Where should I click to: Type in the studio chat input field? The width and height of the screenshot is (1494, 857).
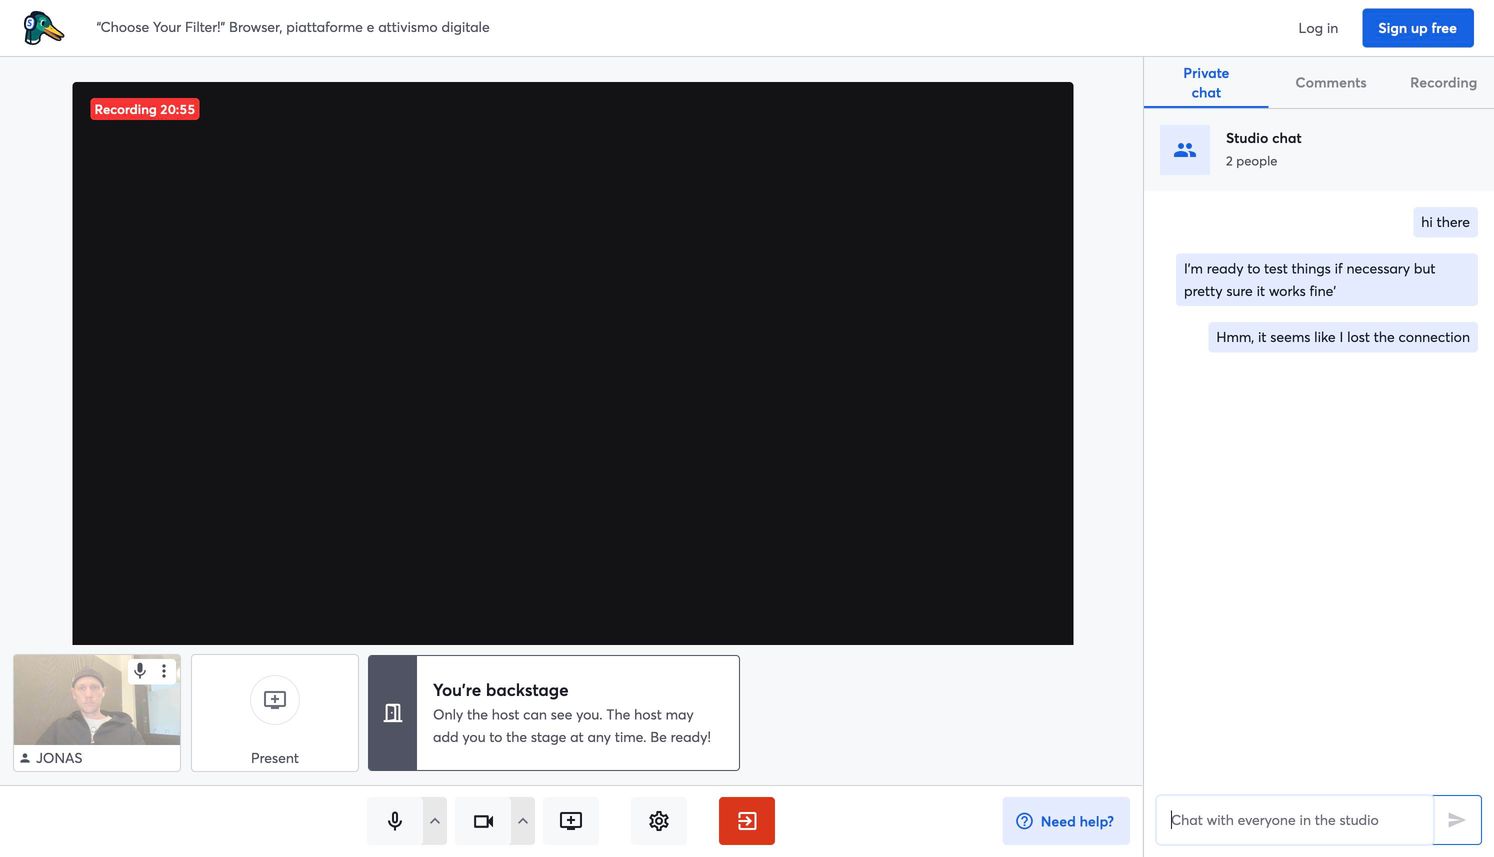(1295, 820)
